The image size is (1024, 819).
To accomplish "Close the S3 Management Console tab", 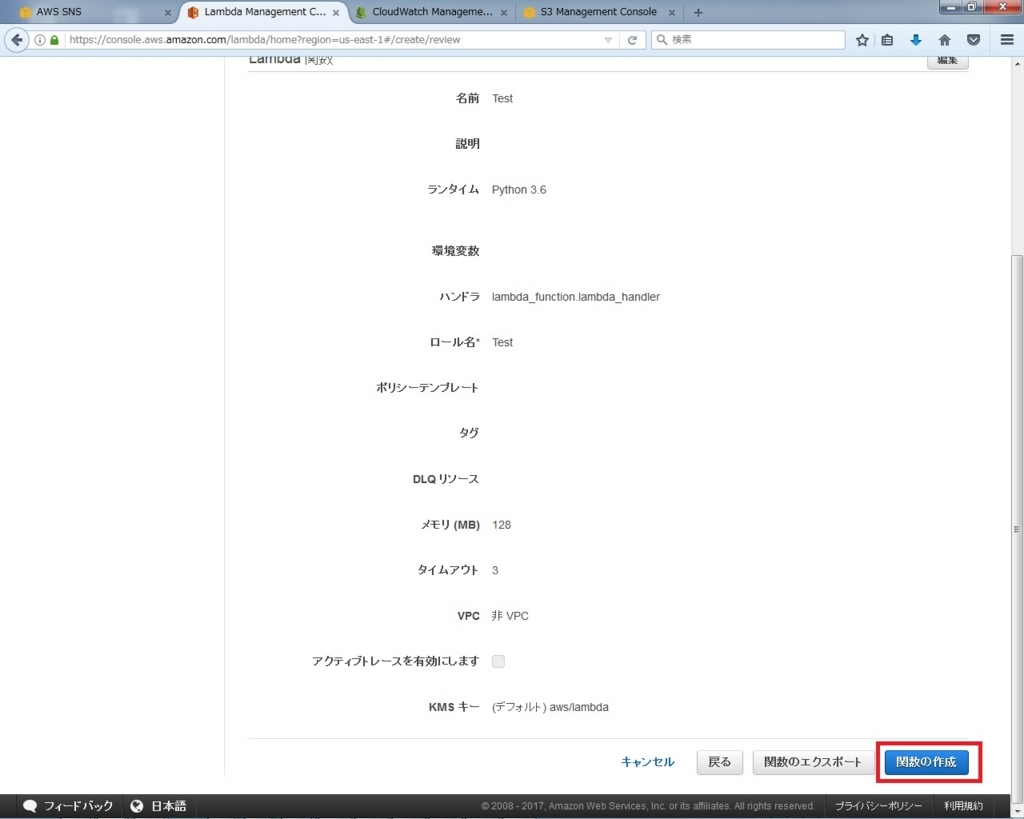I will click(671, 12).
